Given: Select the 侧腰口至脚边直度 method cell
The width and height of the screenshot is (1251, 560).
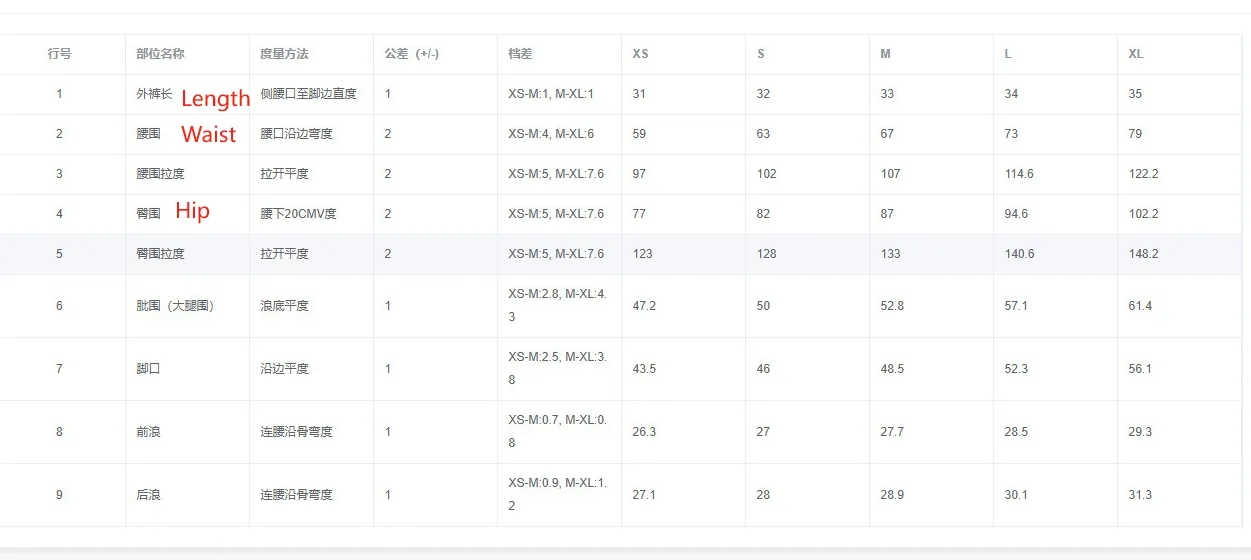Looking at the screenshot, I should [x=308, y=94].
